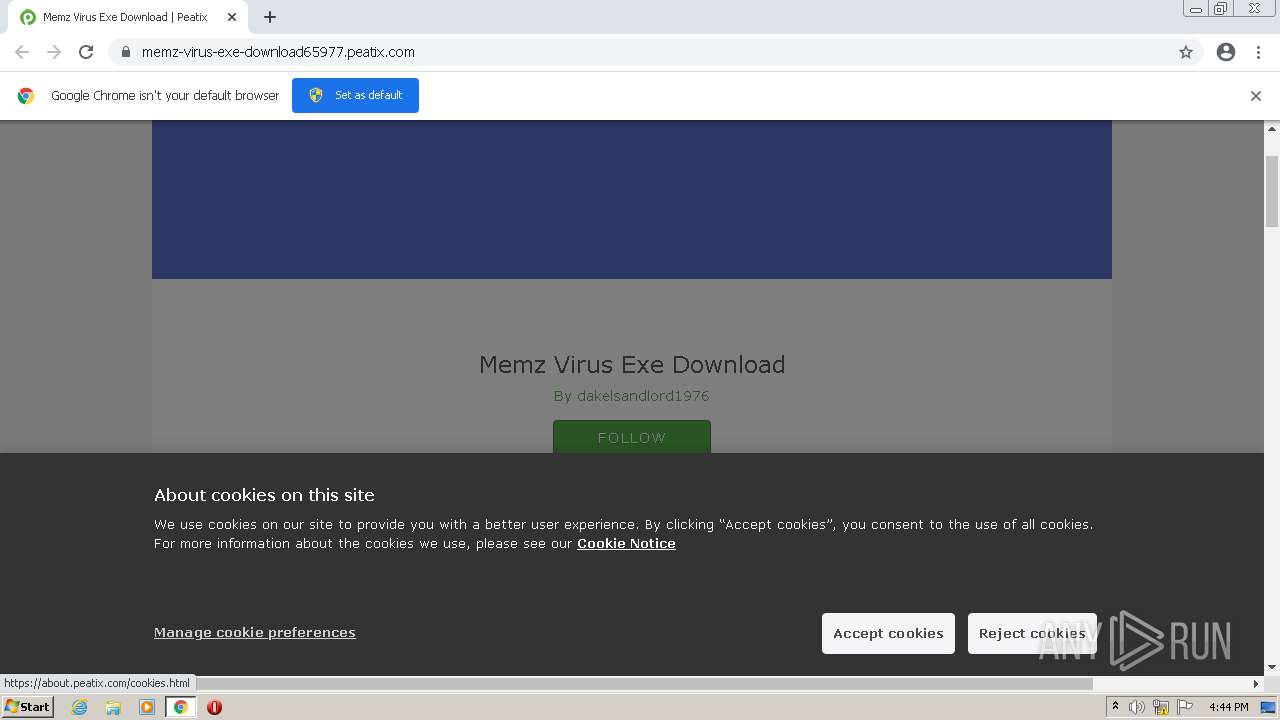Viewport: 1280px width, 720px height.
Task: Click the horizontal scrollbar right arrow
Action: pyautogui.click(x=1256, y=684)
